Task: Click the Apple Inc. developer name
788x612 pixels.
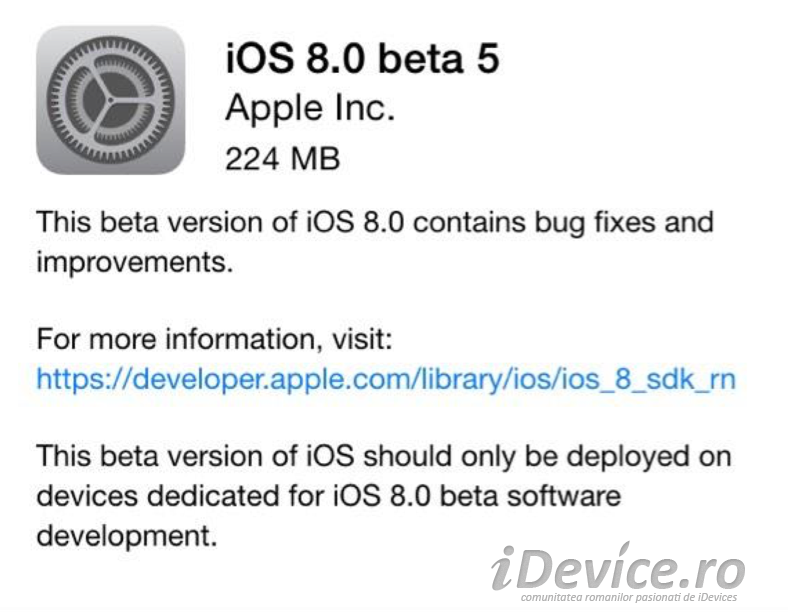Action: pos(310,108)
